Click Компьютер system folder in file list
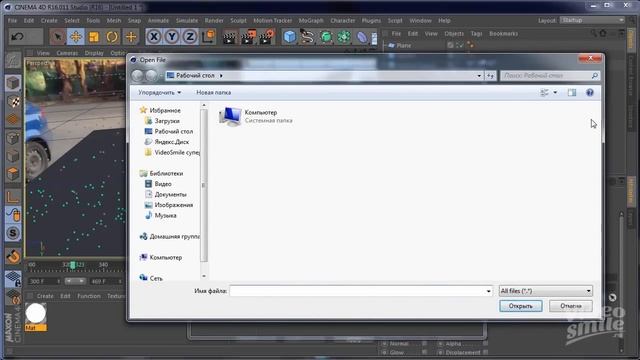This screenshot has height=360, width=640. click(256, 116)
